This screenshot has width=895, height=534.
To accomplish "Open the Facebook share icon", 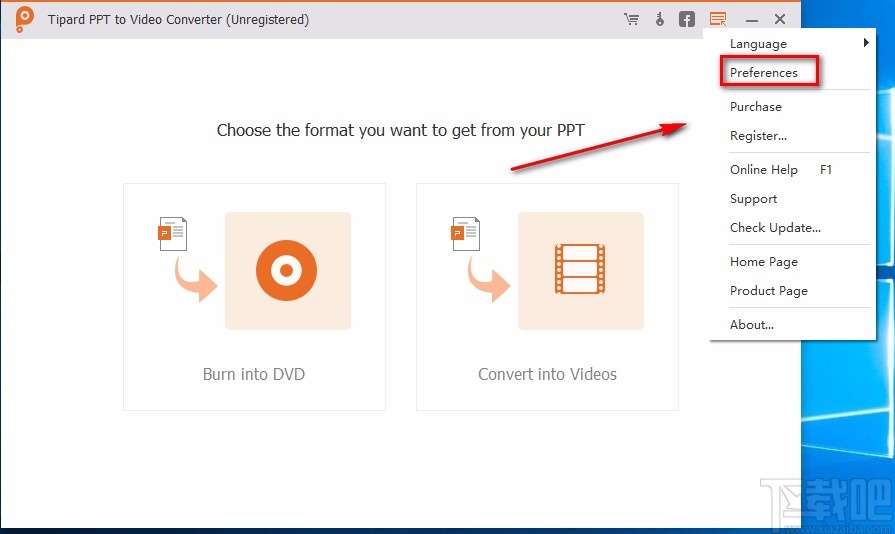I will point(687,19).
